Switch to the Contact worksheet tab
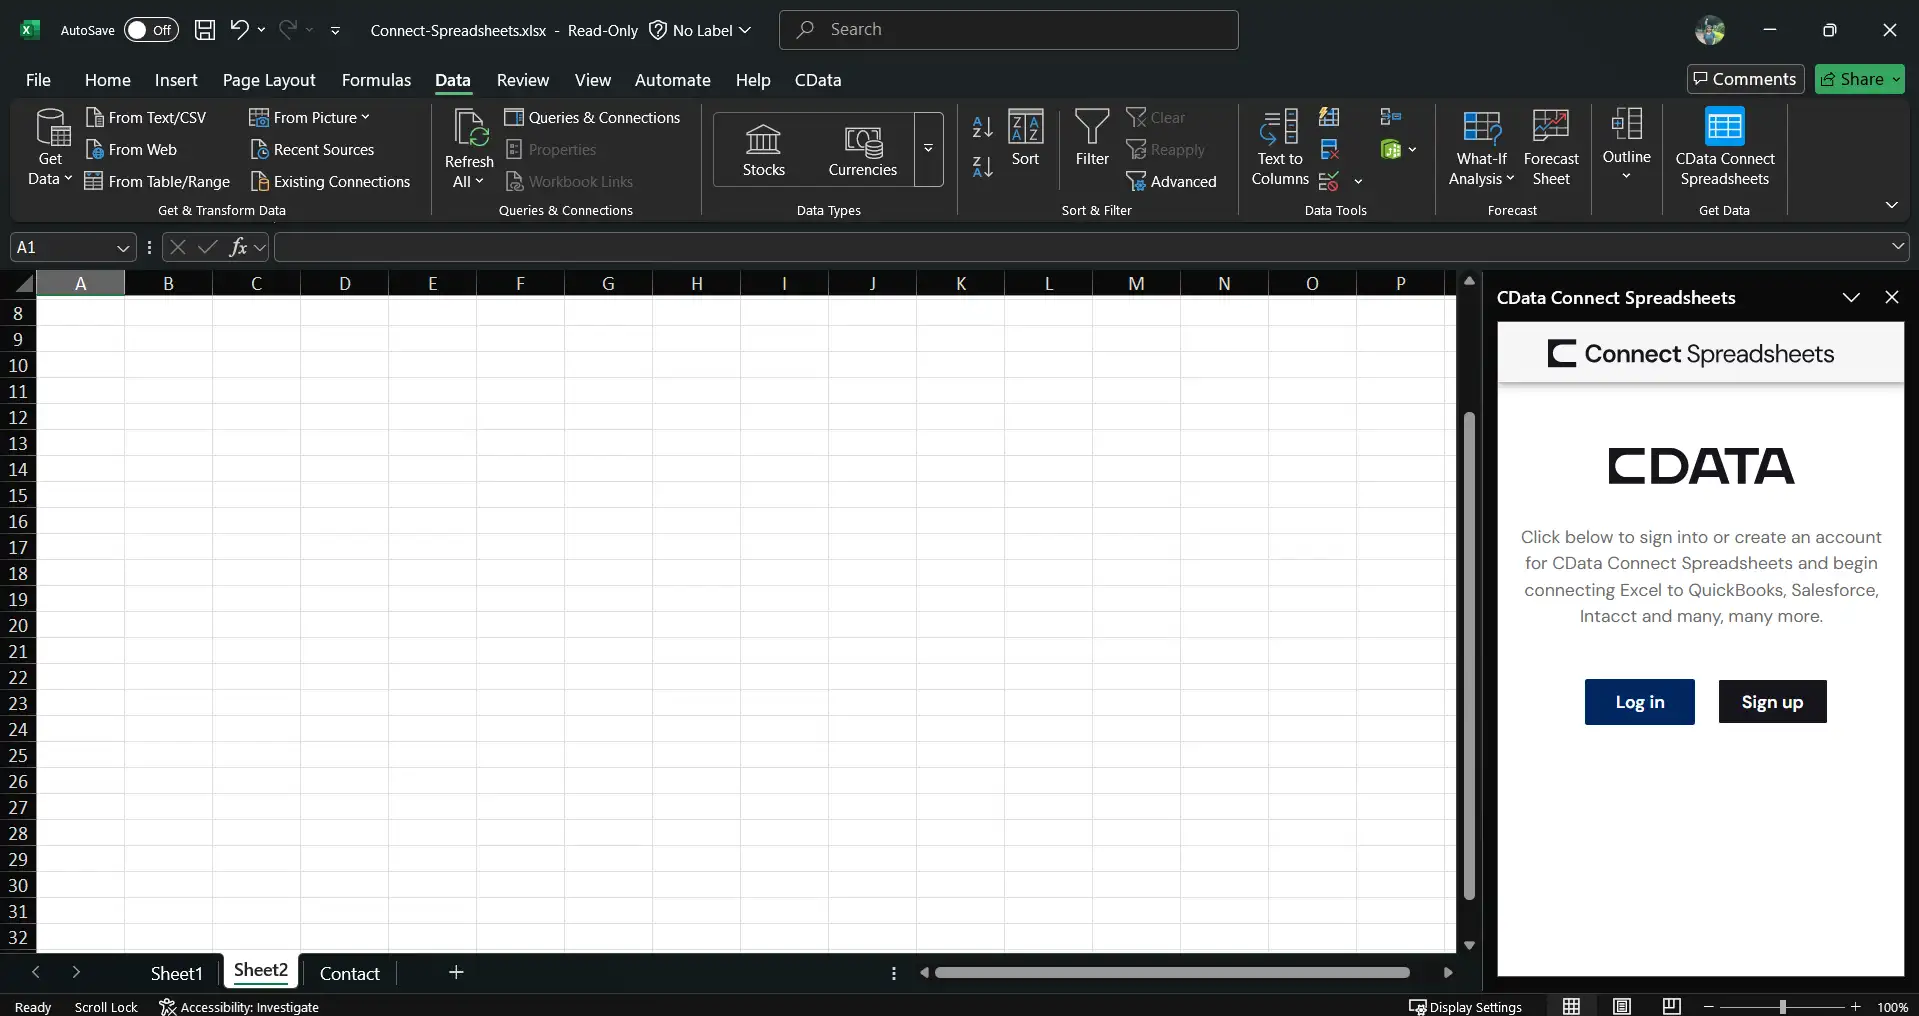Viewport: 1919px width, 1016px height. coord(349,973)
